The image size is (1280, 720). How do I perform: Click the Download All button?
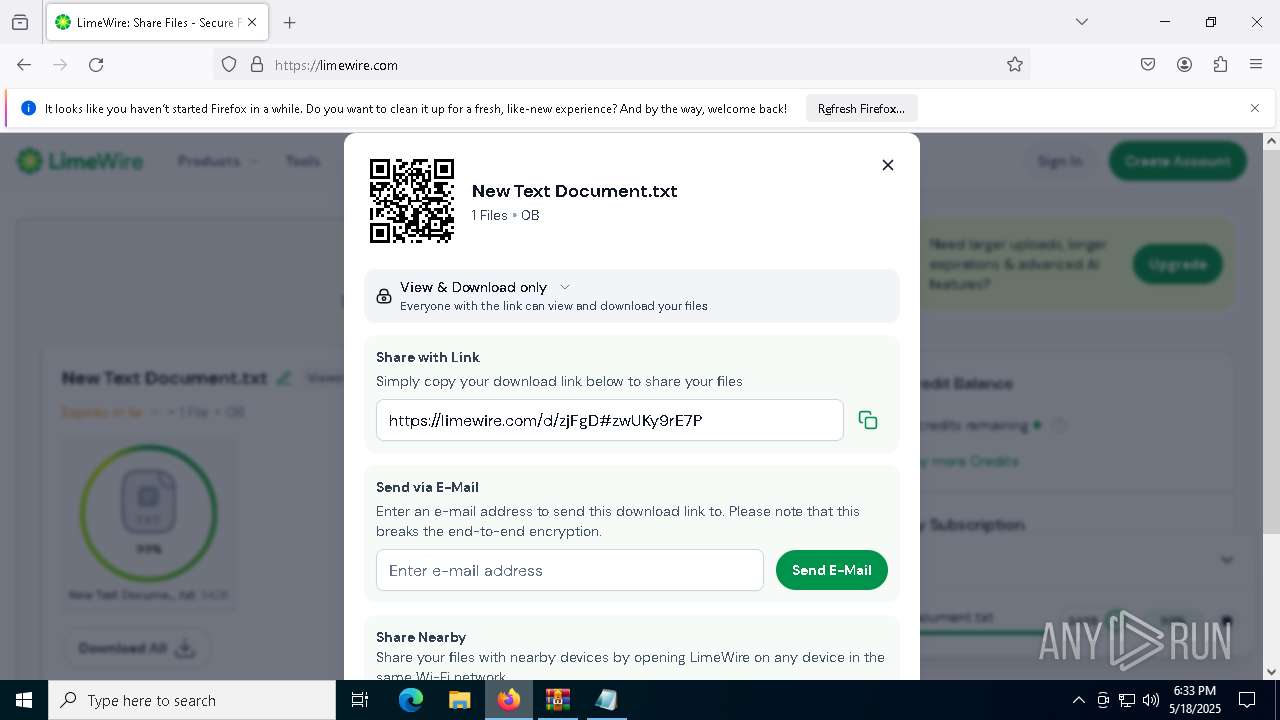pos(137,648)
